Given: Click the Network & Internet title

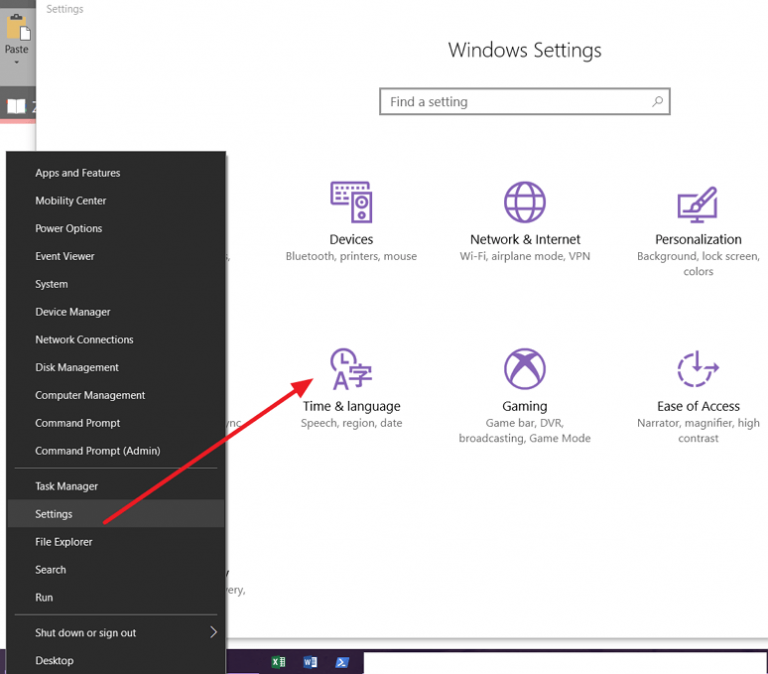Looking at the screenshot, I should coord(525,240).
